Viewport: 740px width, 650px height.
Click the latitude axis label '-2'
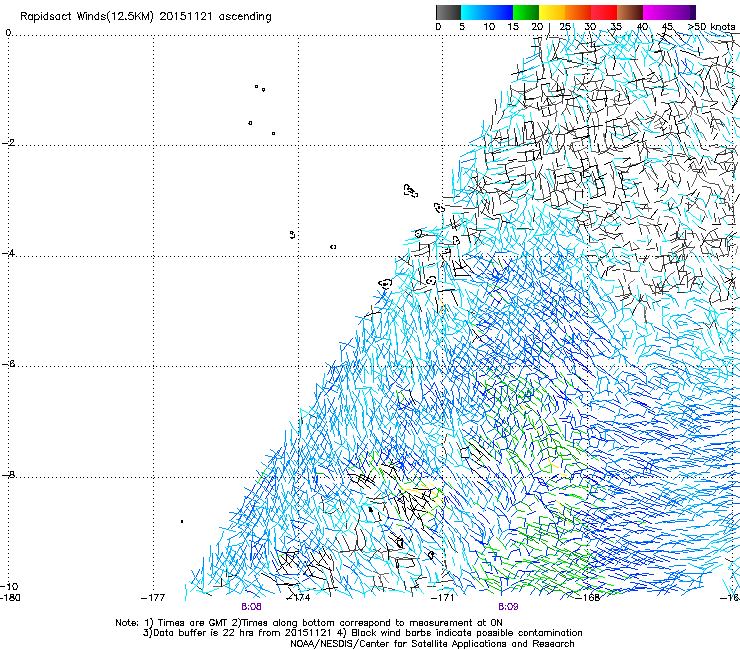click(x=8, y=142)
